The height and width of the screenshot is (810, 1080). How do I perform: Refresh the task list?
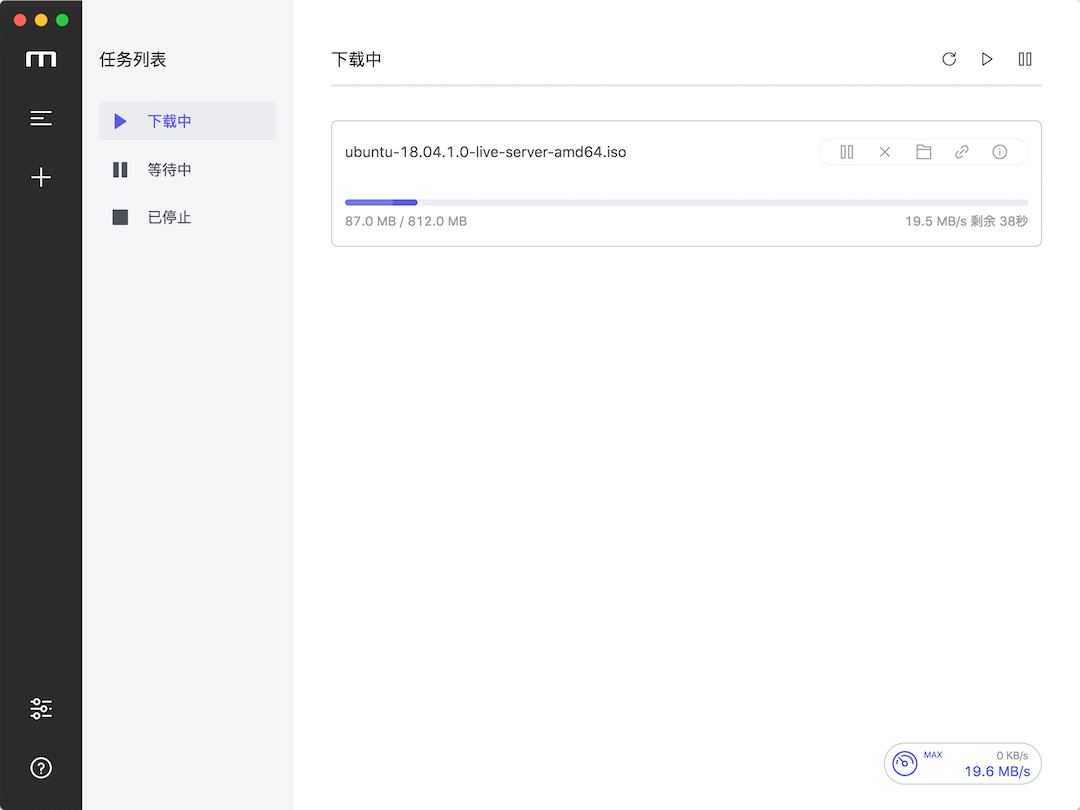[x=949, y=59]
